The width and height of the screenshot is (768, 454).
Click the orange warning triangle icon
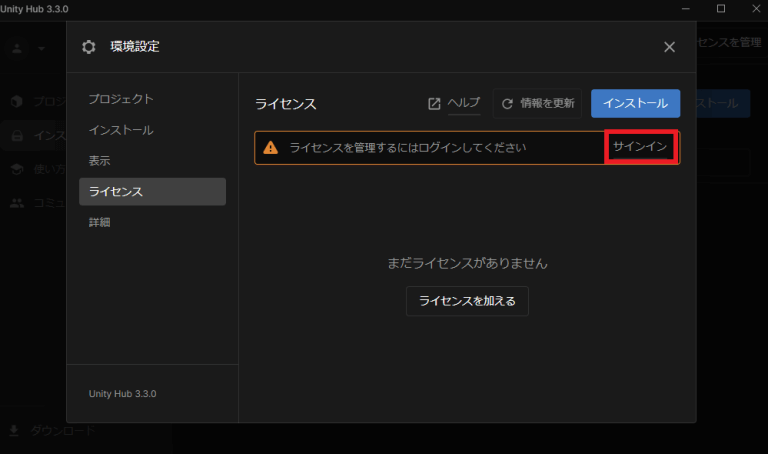[270, 147]
